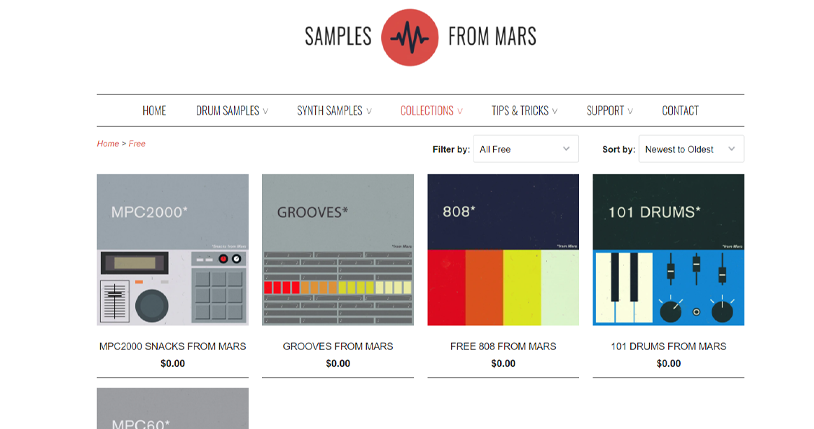The width and height of the screenshot is (814, 429).
Task: Open the Sort by Newest to Oldest dropdown
Action: click(691, 149)
